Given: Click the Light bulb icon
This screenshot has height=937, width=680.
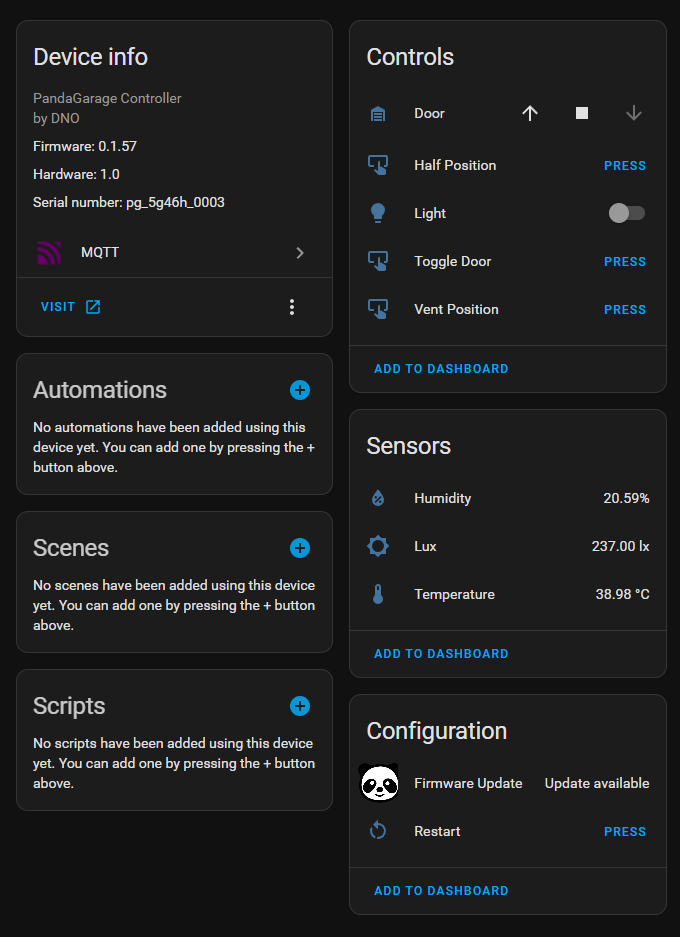Looking at the screenshot, I should [378, 213].
